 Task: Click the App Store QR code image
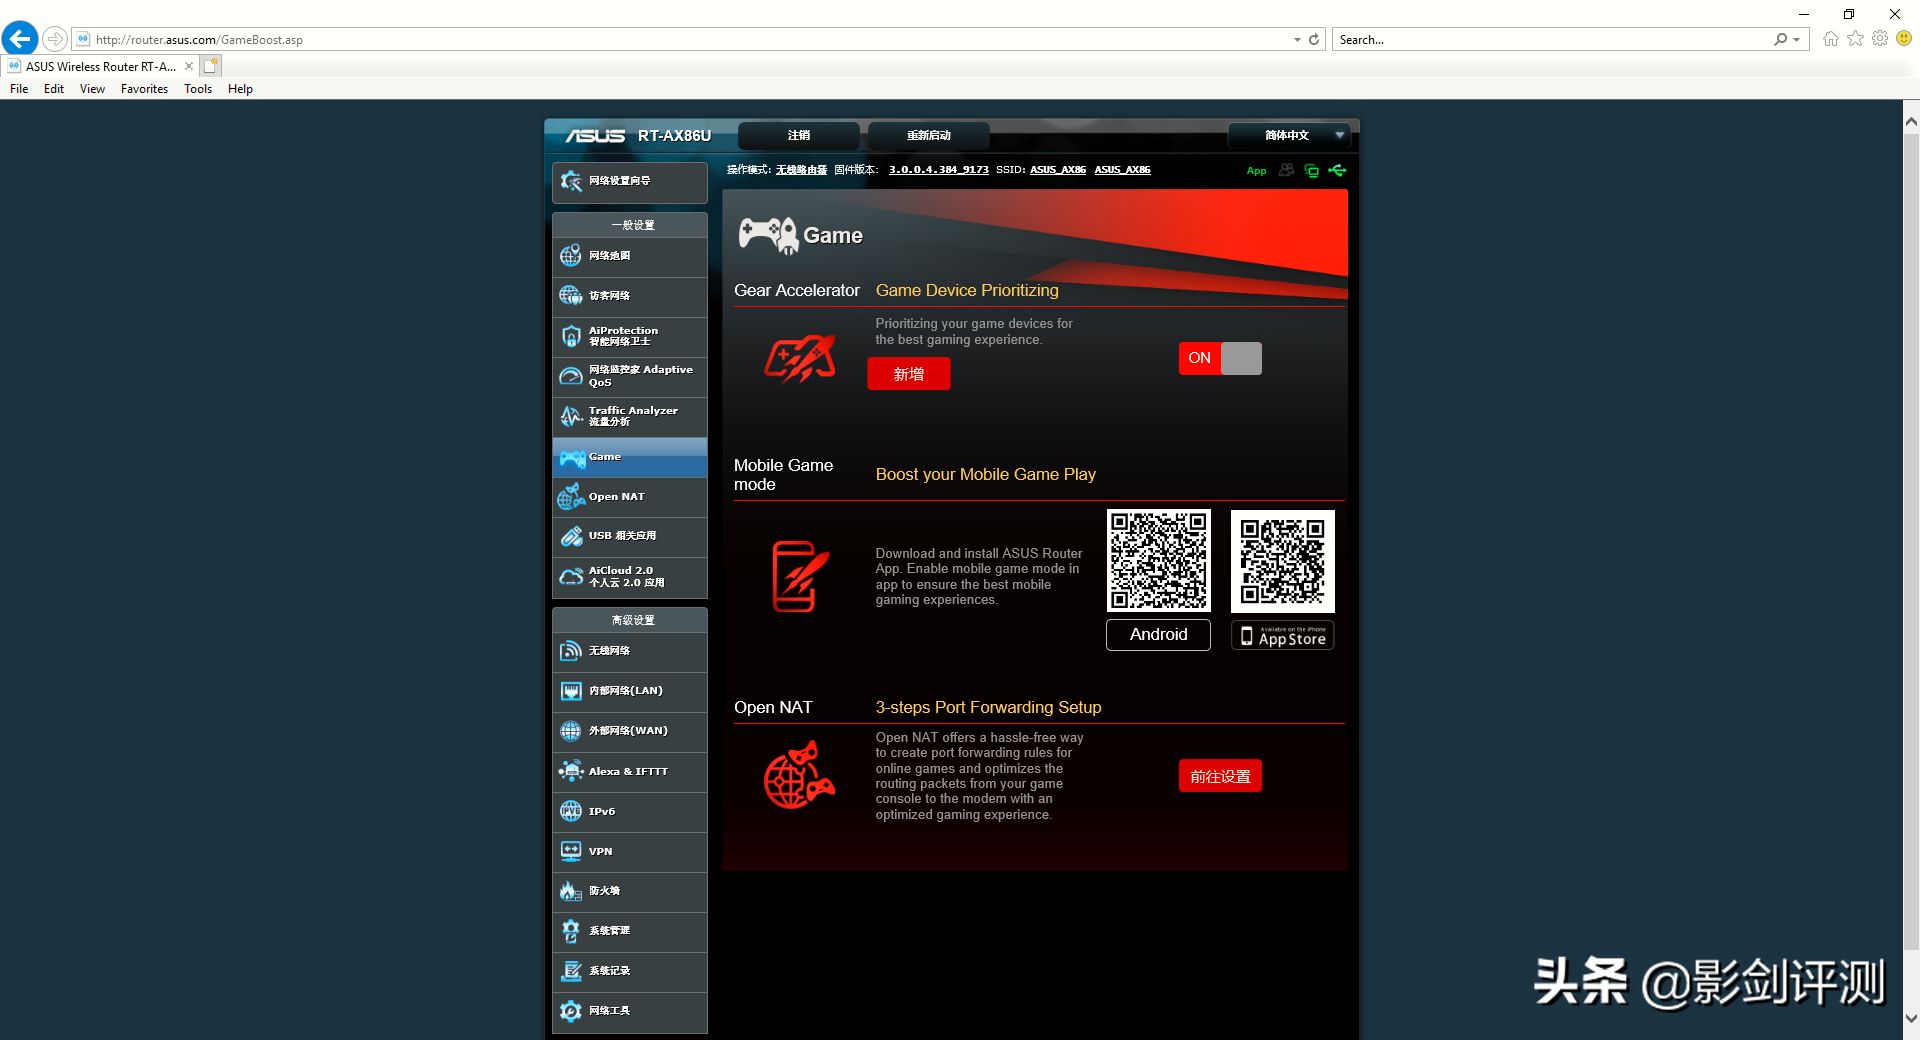point(1283,561)
